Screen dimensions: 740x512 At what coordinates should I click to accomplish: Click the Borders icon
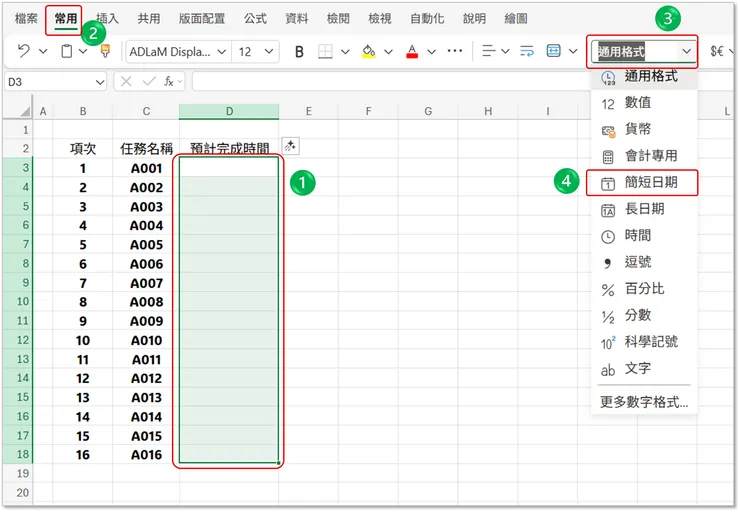[325, 51]
